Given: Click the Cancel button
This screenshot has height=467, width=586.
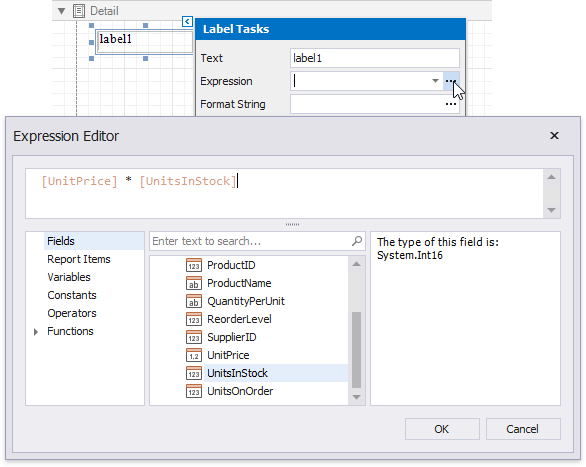Looking at the screenshot, I should (523, 429).
